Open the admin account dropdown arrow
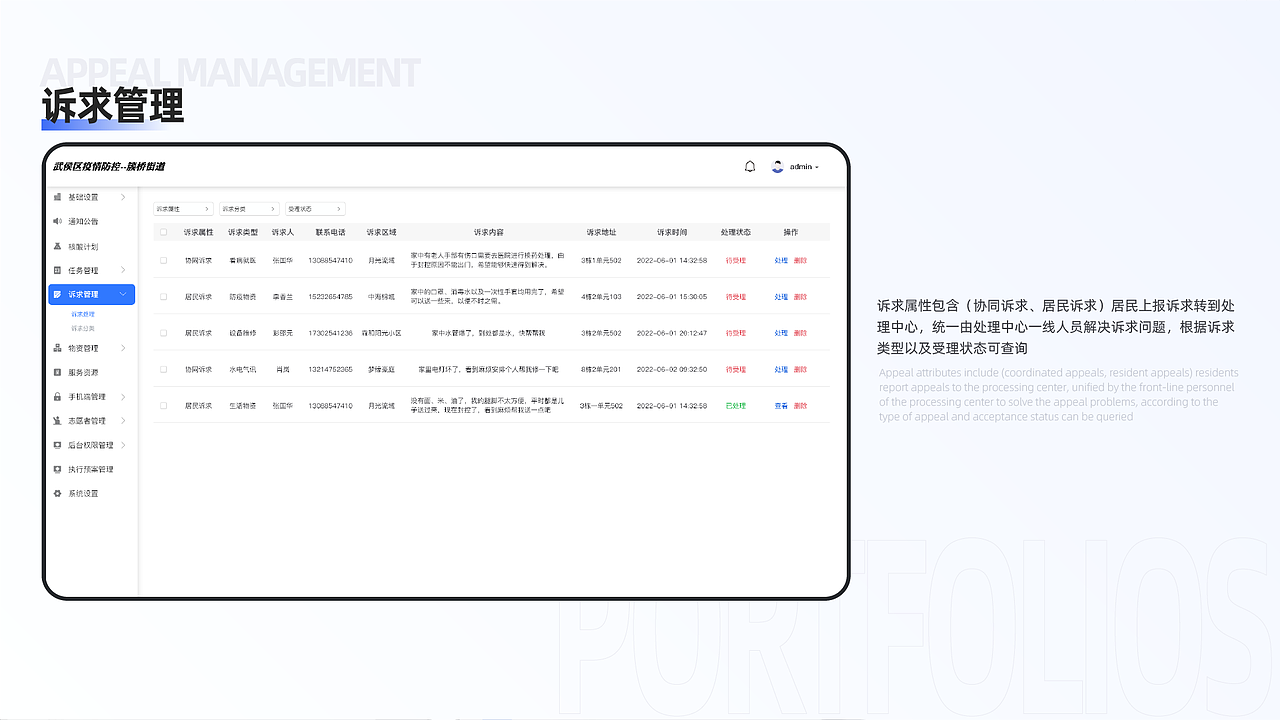This screenshot has width=1280, height=720. pyautogui.click(x=817, y=167)
